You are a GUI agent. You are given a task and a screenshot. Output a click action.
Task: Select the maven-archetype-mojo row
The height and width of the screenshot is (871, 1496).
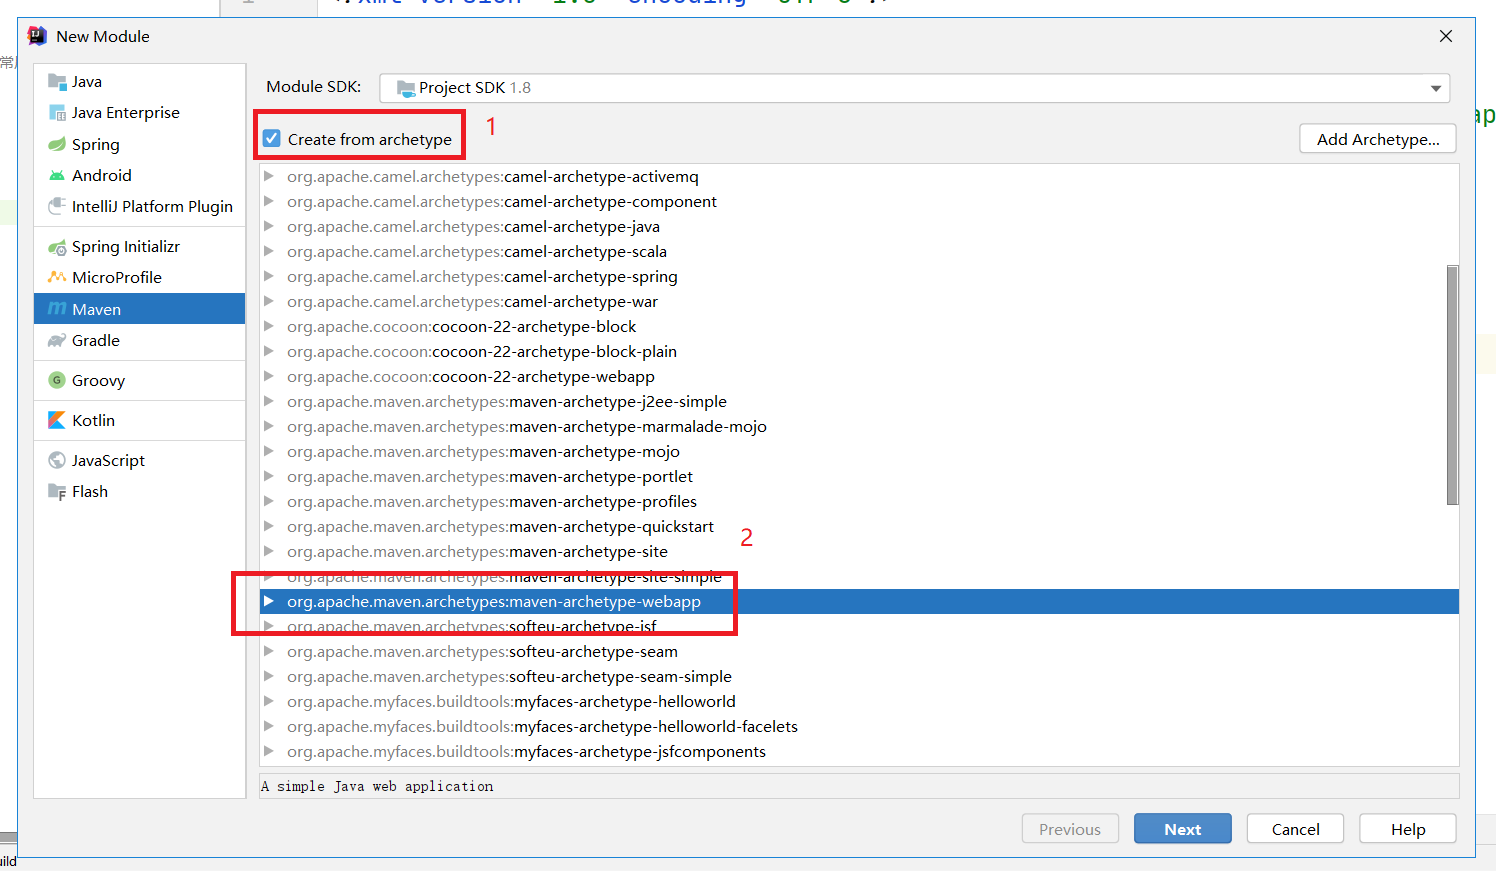coord(859,451)
